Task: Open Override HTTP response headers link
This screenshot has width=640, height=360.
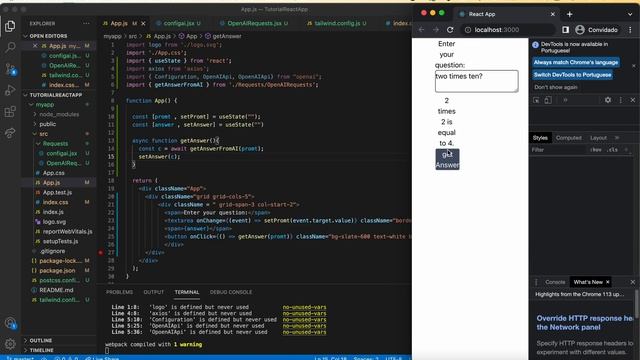Action: point(585,323)
